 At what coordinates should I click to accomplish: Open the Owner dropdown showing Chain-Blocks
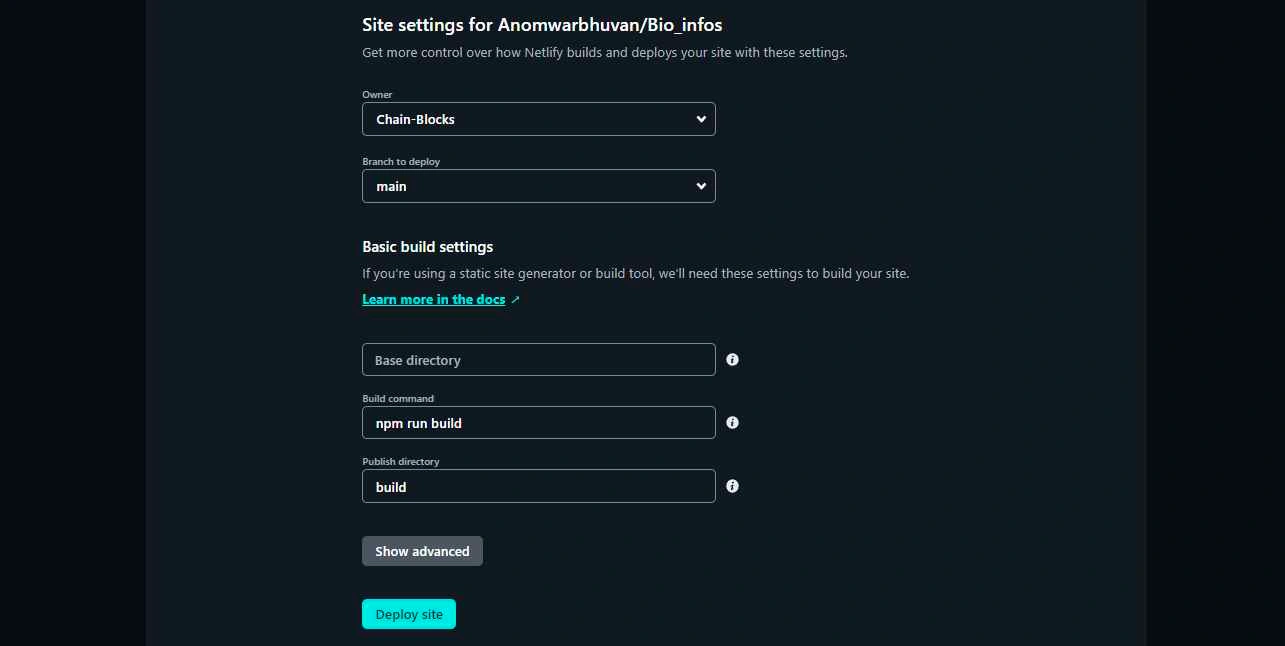click(x=538, y=118)
